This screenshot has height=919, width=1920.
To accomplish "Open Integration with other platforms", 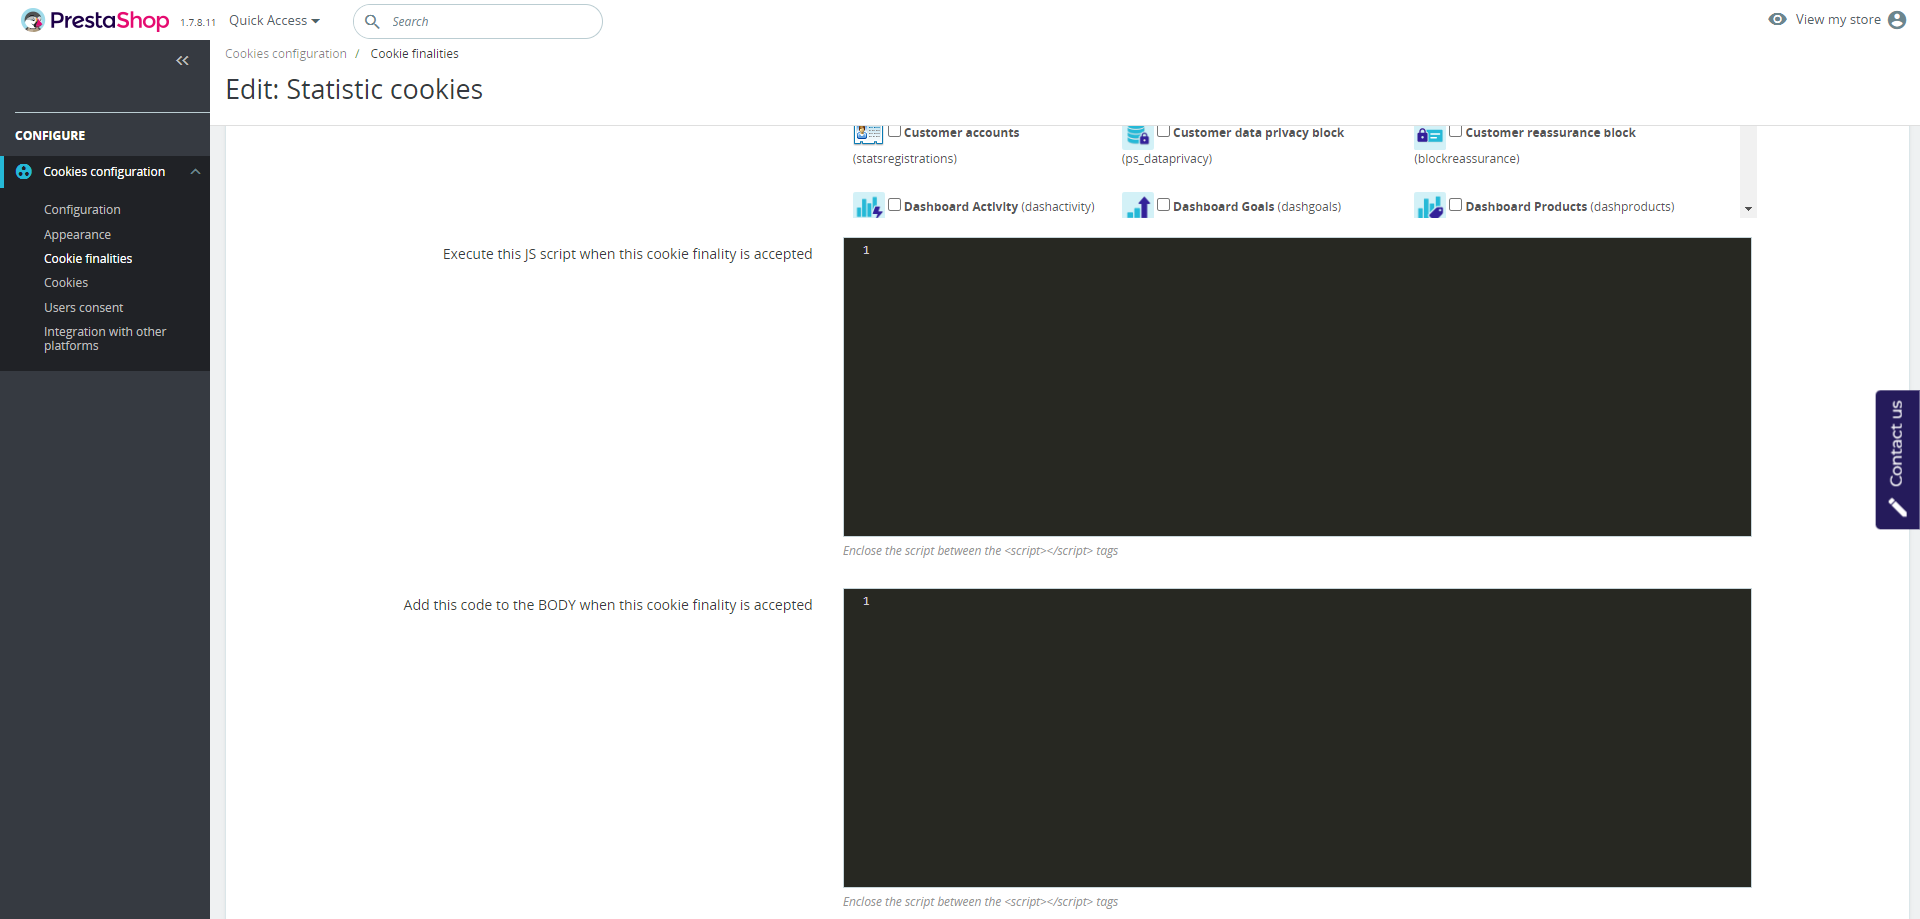I will coord(105,339).
